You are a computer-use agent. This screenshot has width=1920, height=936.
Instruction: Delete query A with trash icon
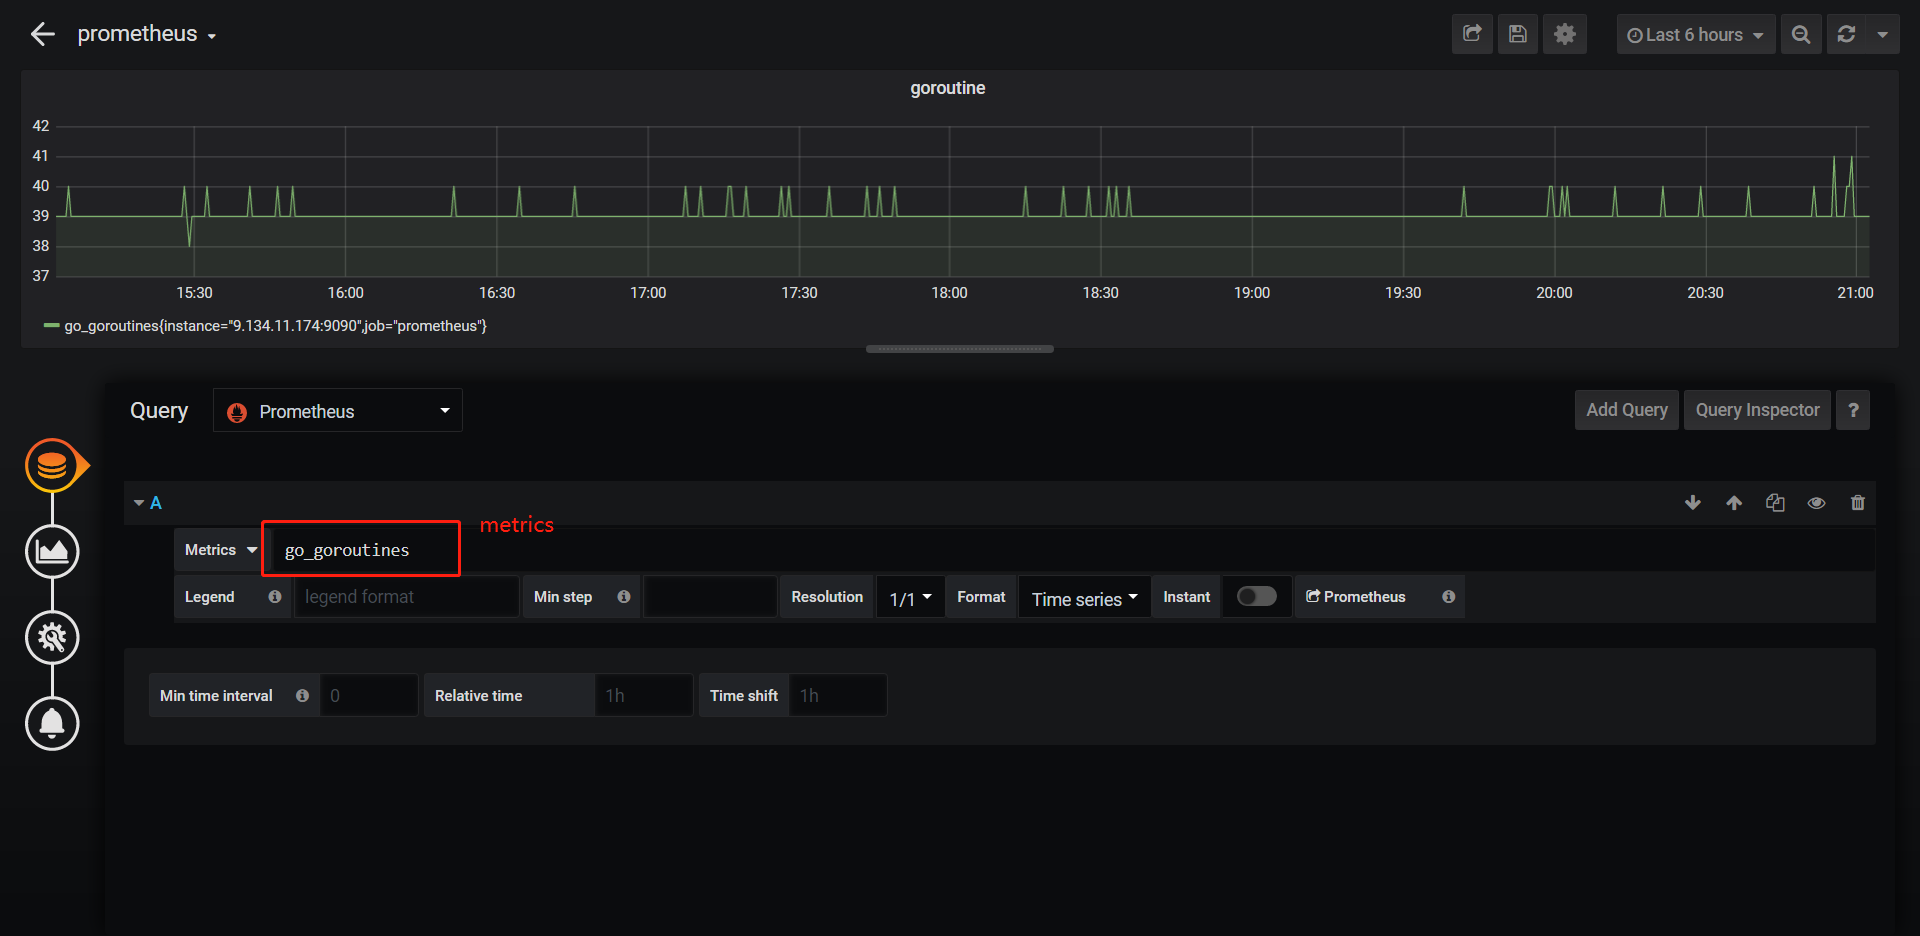[1857, 503]
